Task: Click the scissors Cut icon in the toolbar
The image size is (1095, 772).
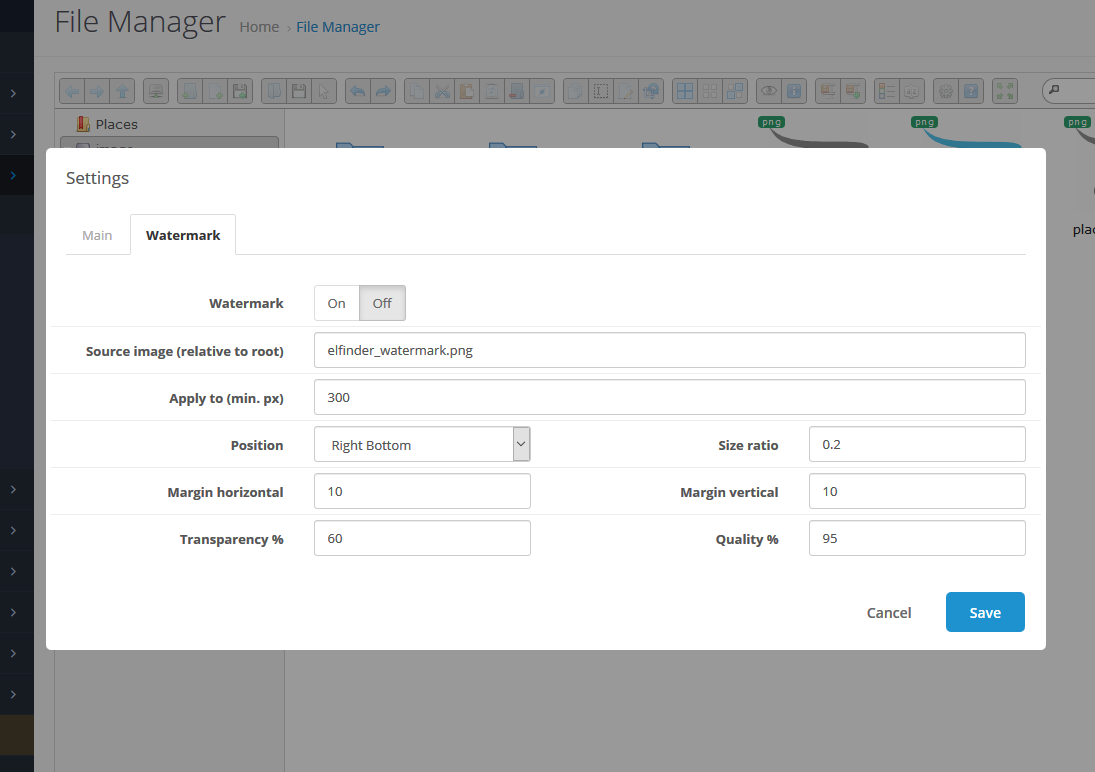Action: pos(442,91)
